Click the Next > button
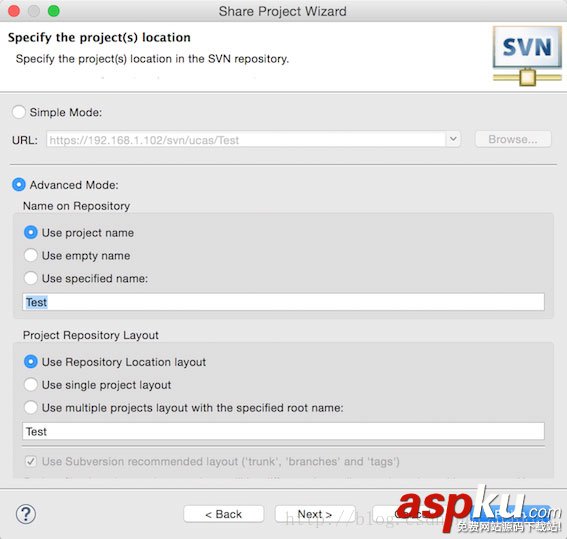 pos(315,514)
